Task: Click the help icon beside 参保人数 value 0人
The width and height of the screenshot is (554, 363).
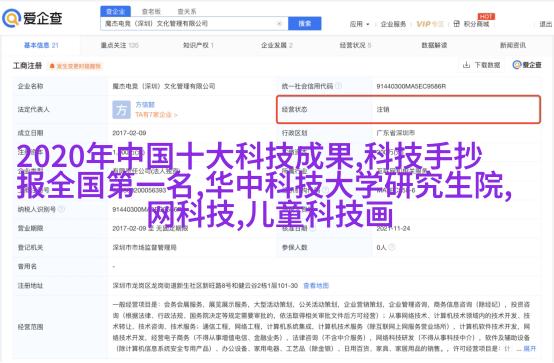Action: point(391,247)
